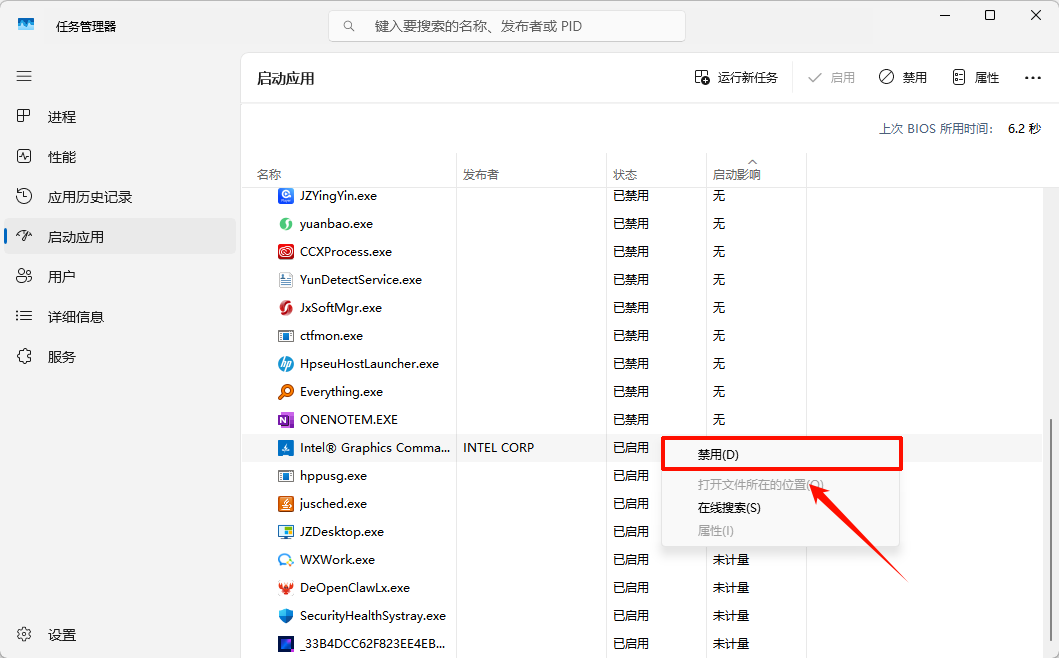
Task: Sort by the Status (状态) column header
Action: point(625,174)
